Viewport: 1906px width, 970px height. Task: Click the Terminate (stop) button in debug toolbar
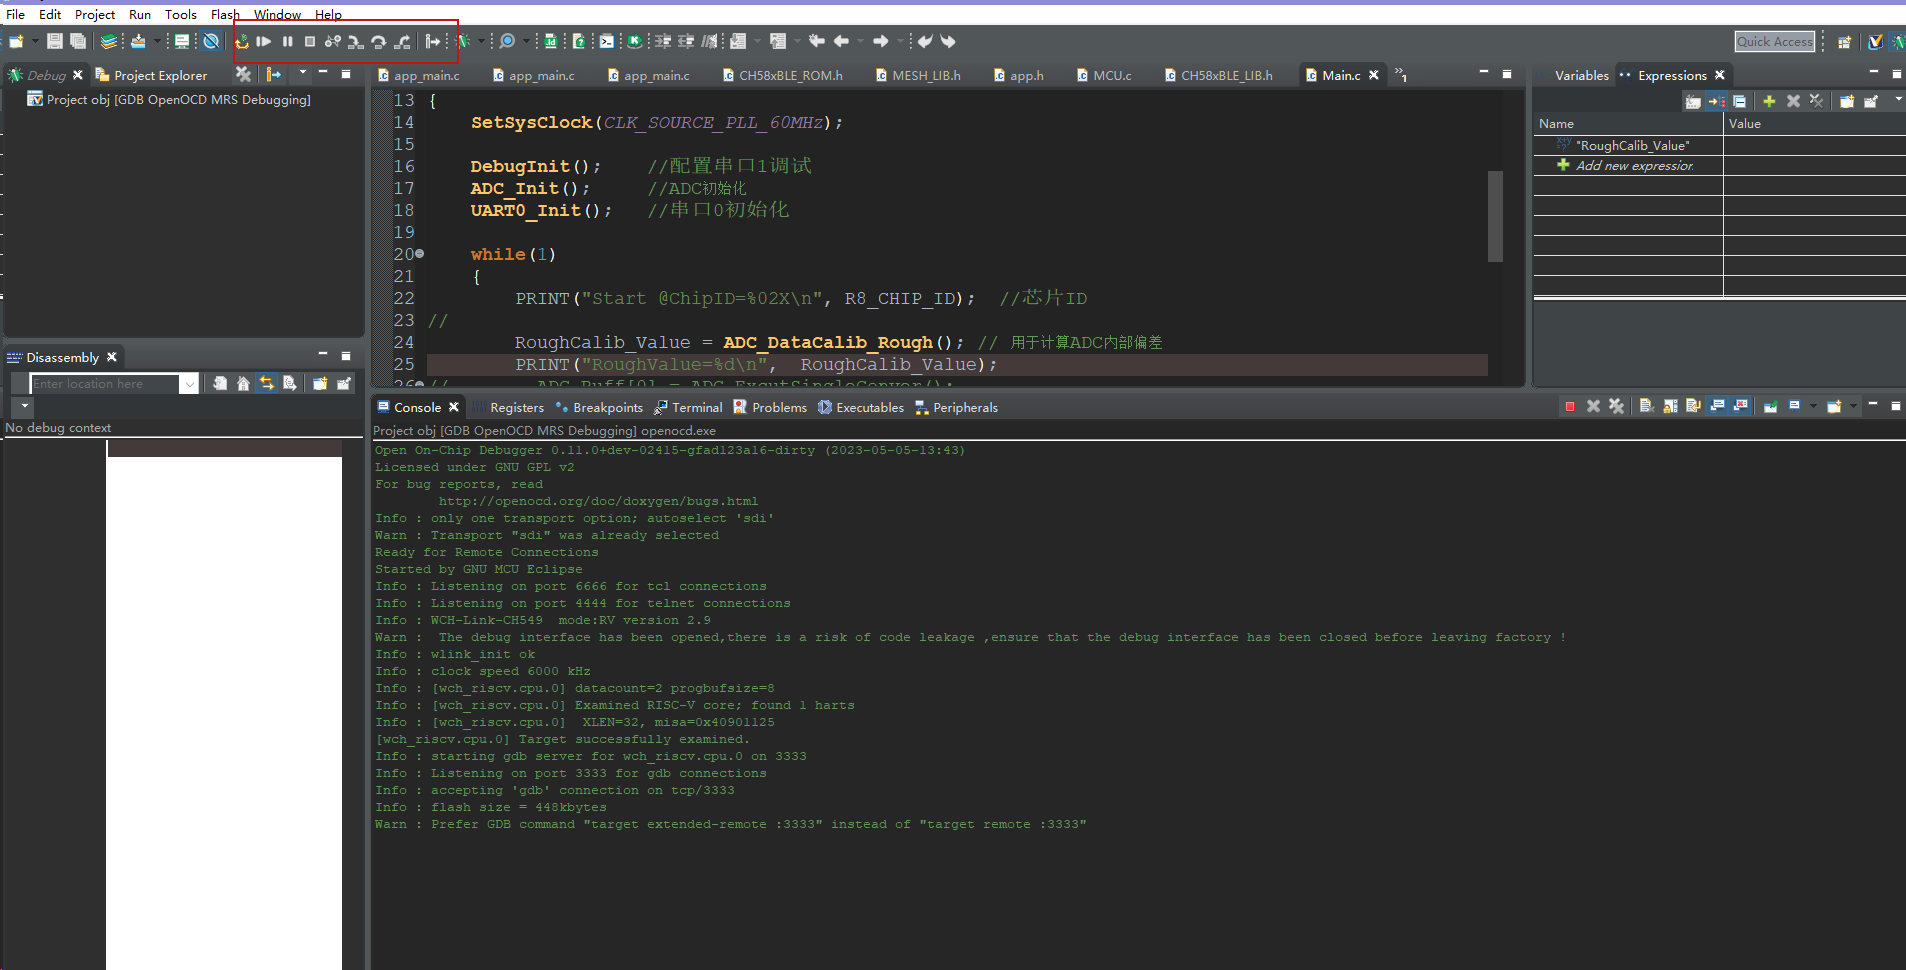coord(310,42)
